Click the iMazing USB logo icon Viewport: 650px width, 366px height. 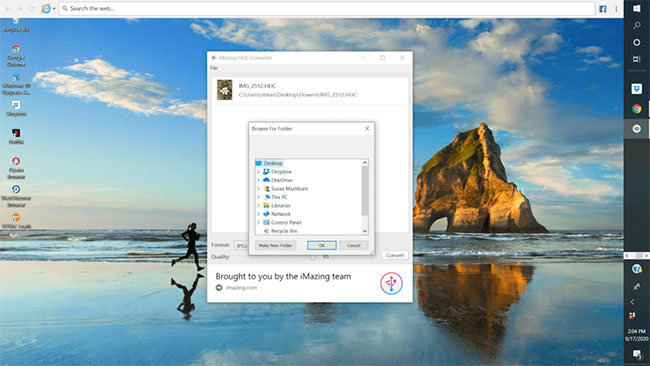pos(391,283)
